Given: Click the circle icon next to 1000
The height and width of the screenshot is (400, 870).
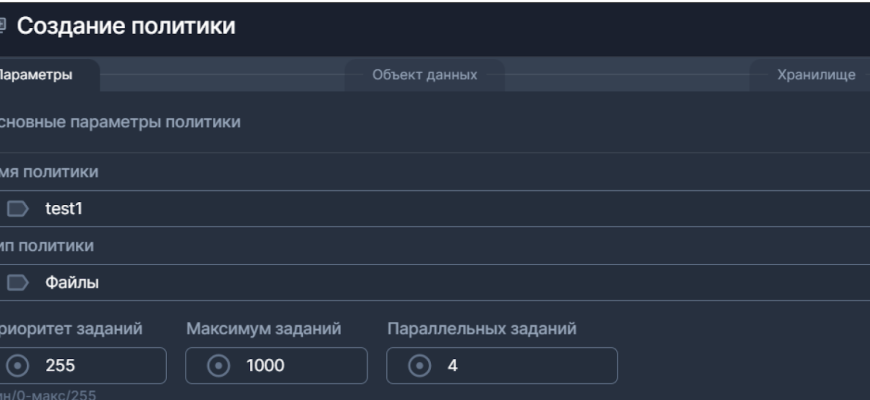Looking at the screenshot, I should (x=216, y=366).
